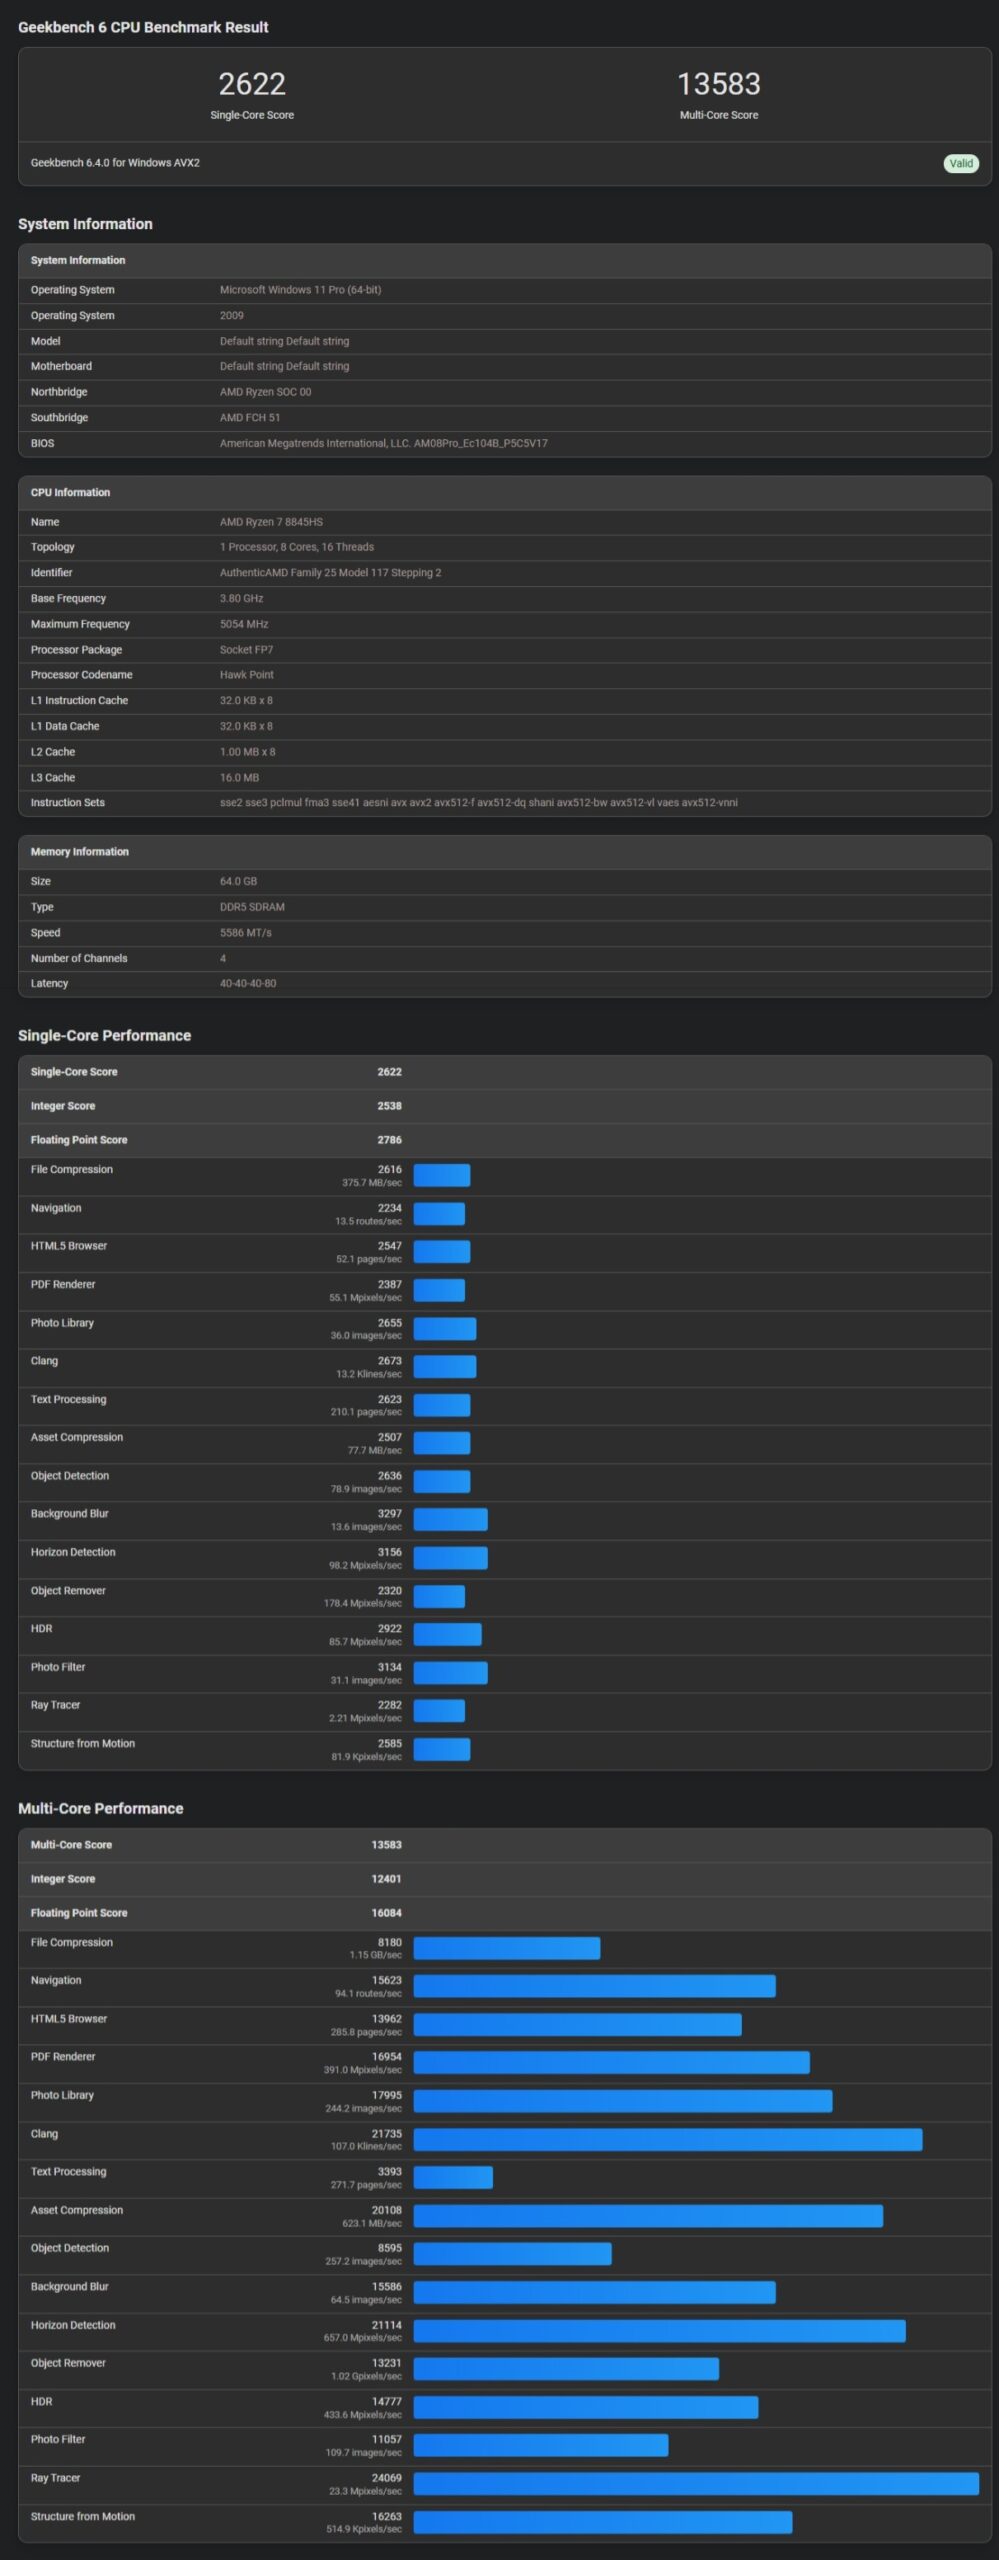
Task: Select the instruction sets list starting sse2
Action: click(479, 803)
